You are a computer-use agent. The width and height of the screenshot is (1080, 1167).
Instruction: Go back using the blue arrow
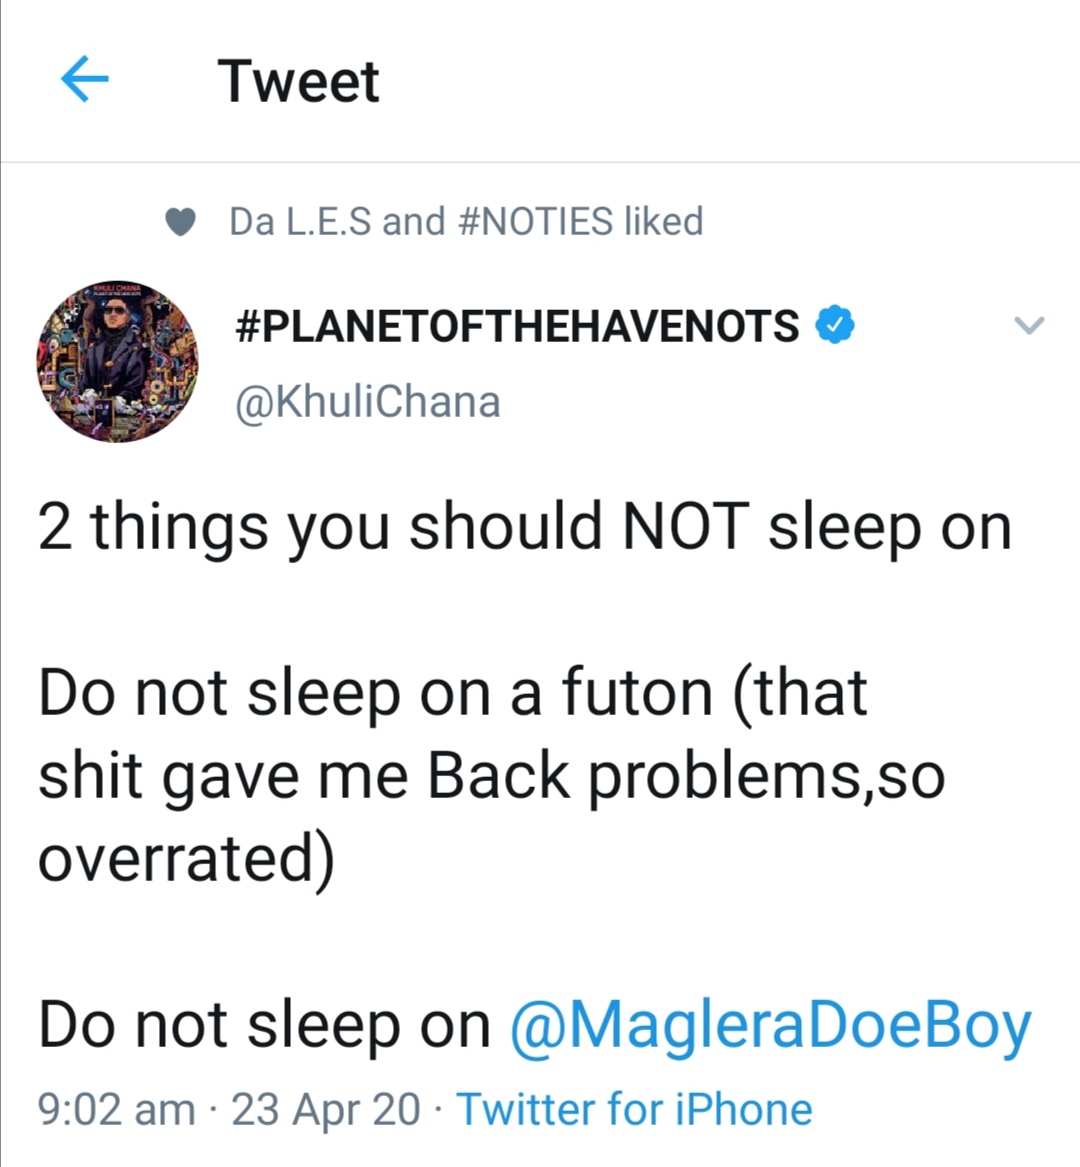[84, 80]
